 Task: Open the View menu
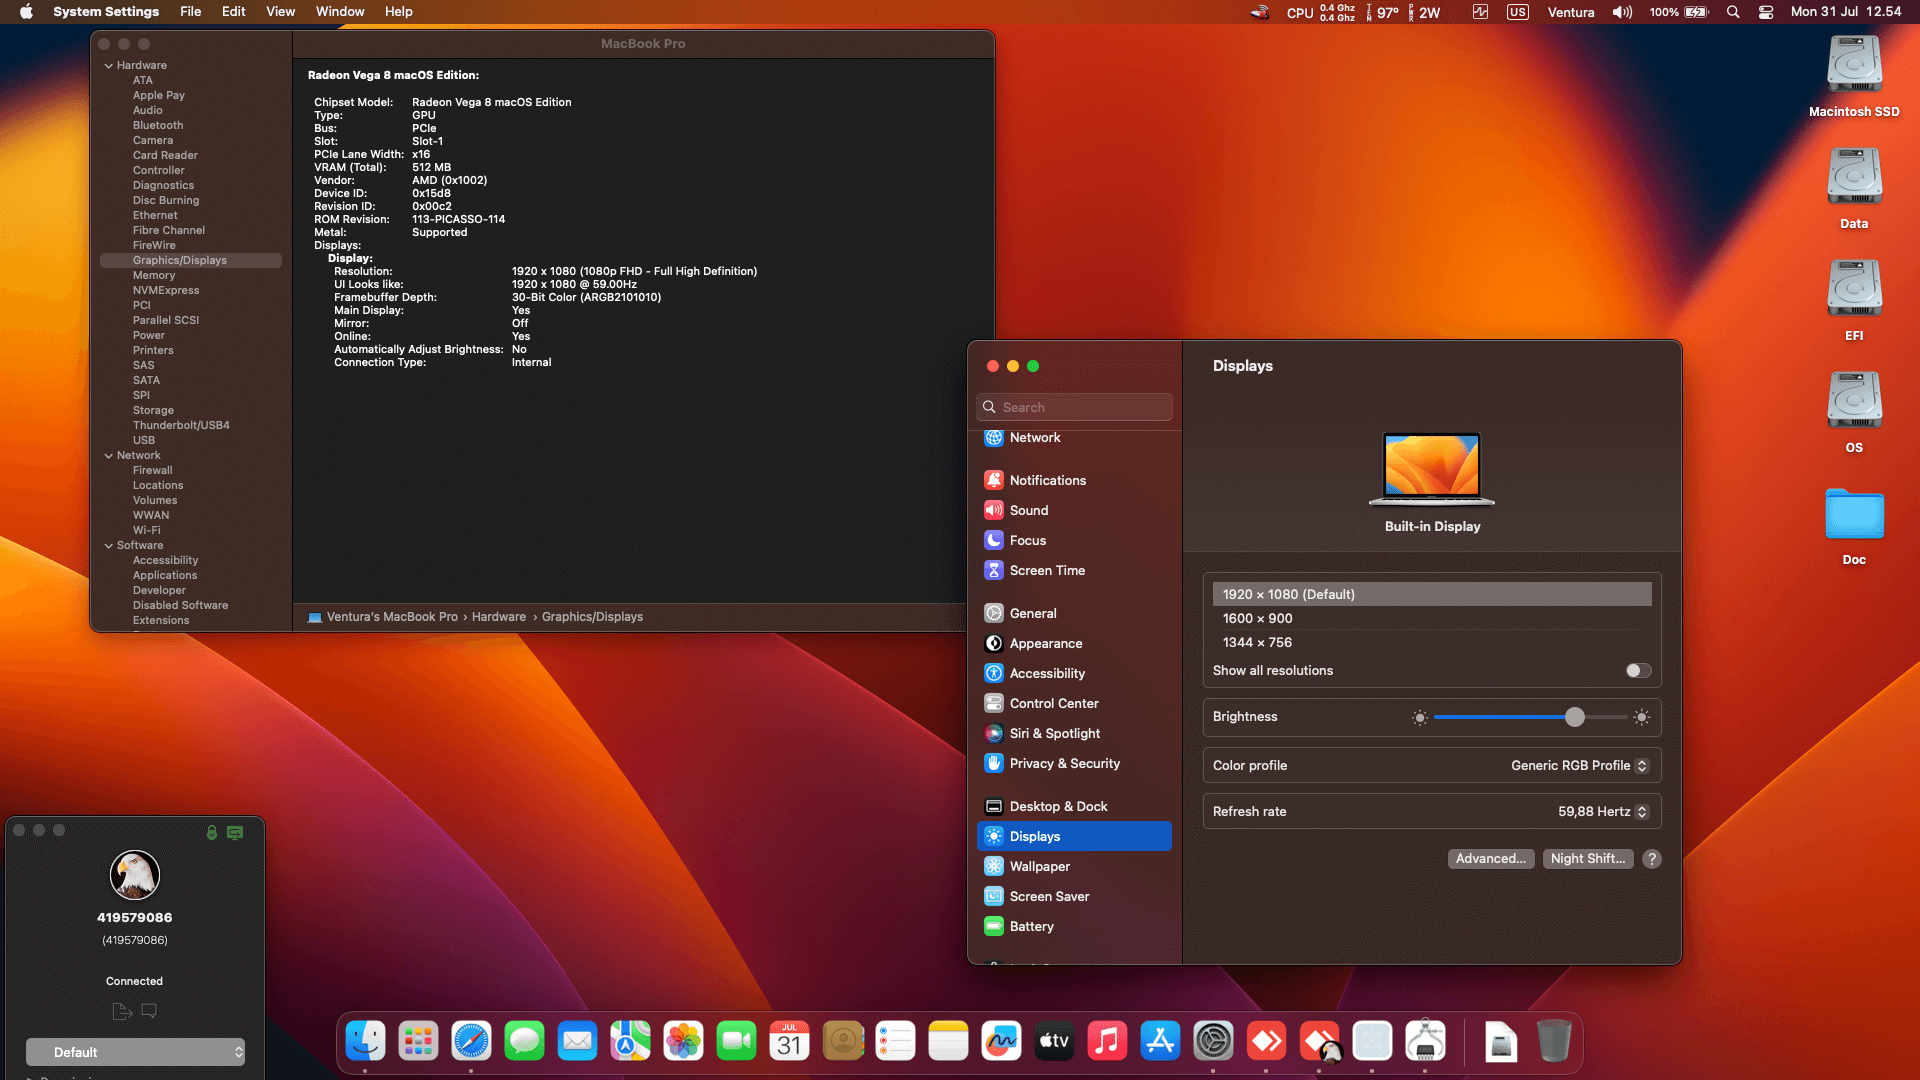pos(280,12)
